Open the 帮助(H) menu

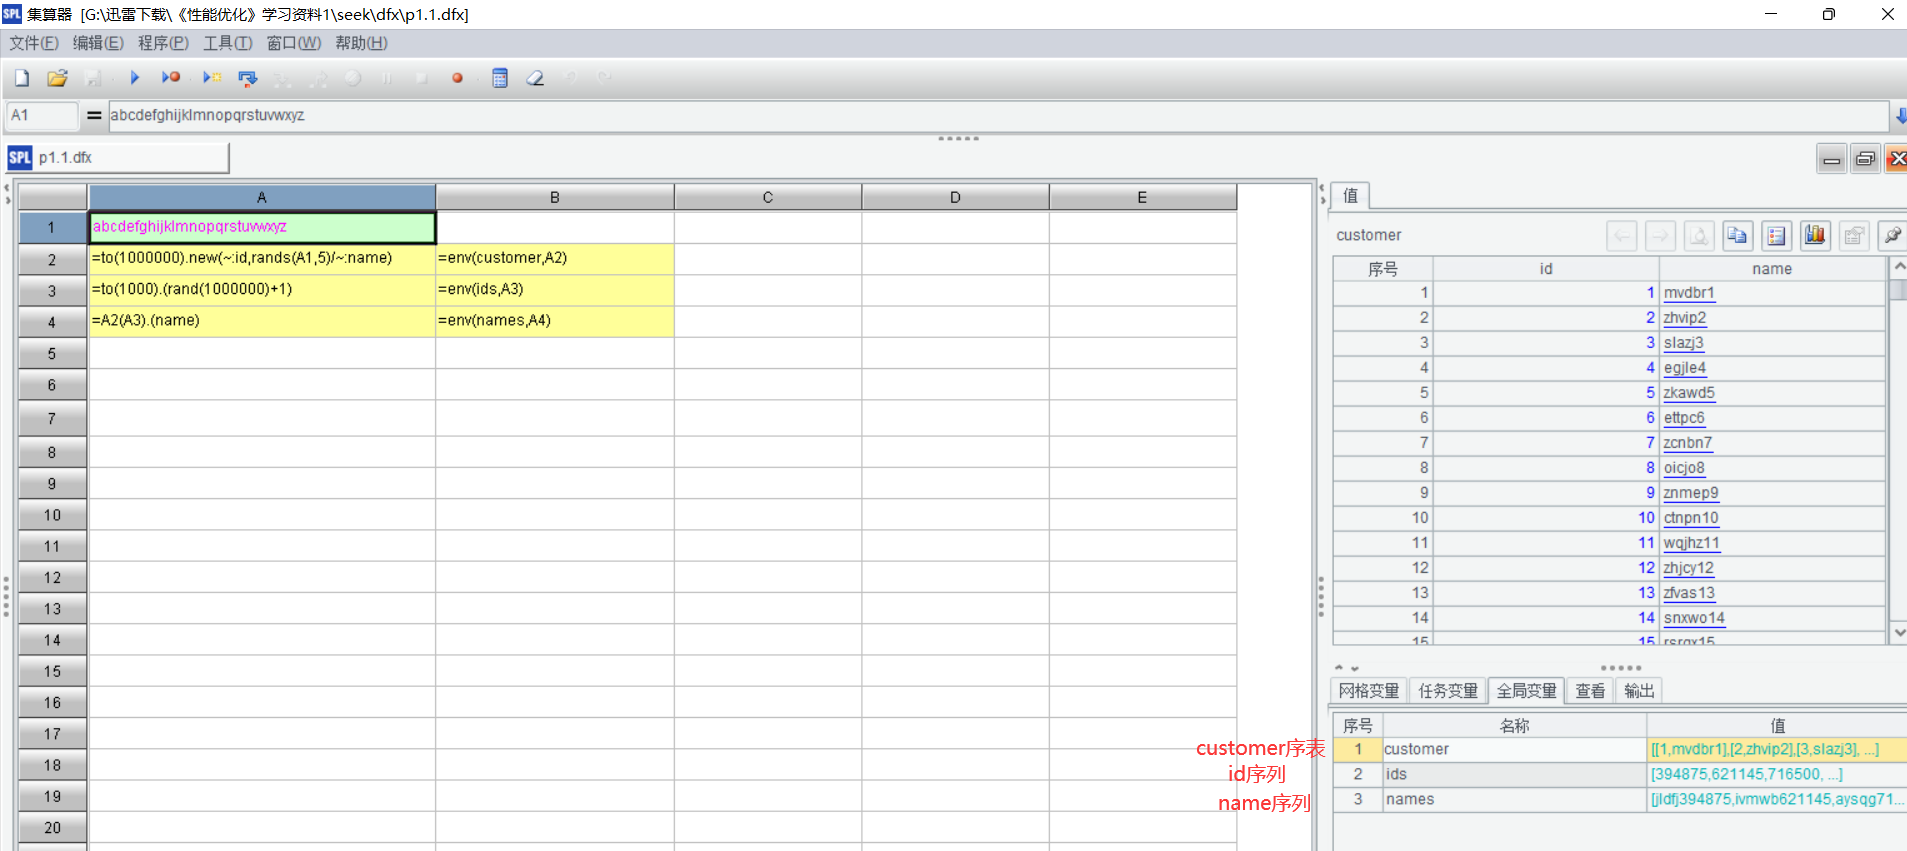point(361,43)
